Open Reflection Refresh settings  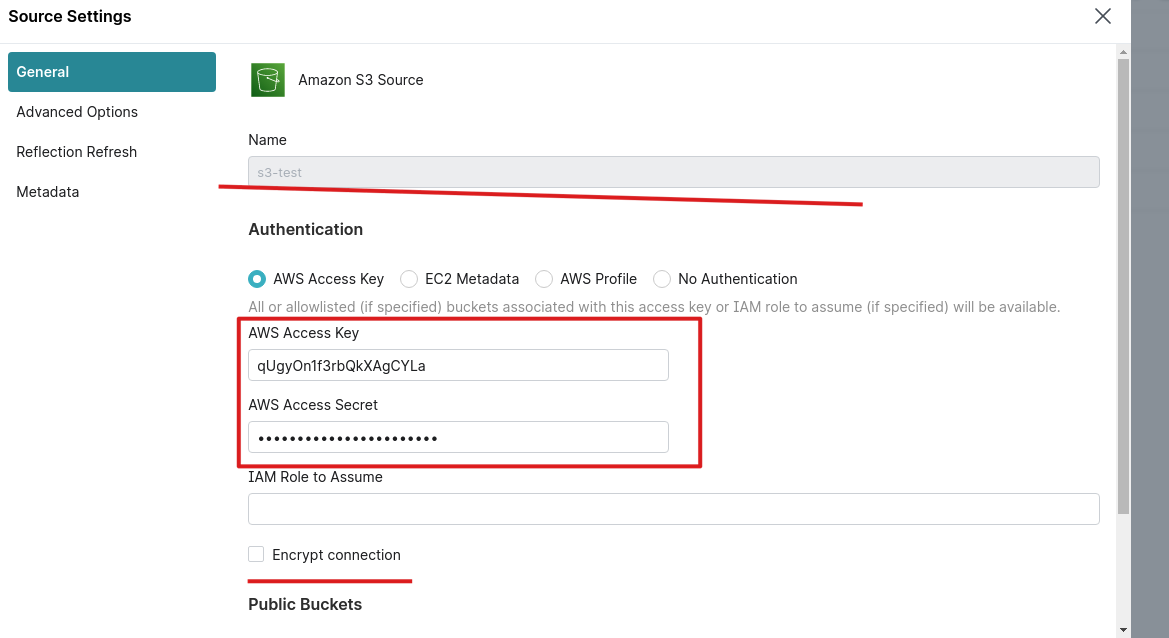click(77, 152)
